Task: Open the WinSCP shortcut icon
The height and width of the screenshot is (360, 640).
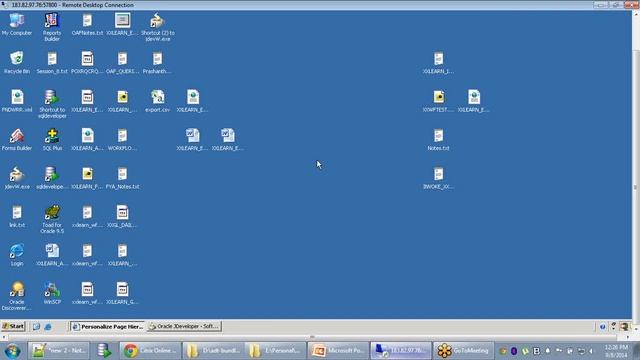Action: click(x=52, y=293)
